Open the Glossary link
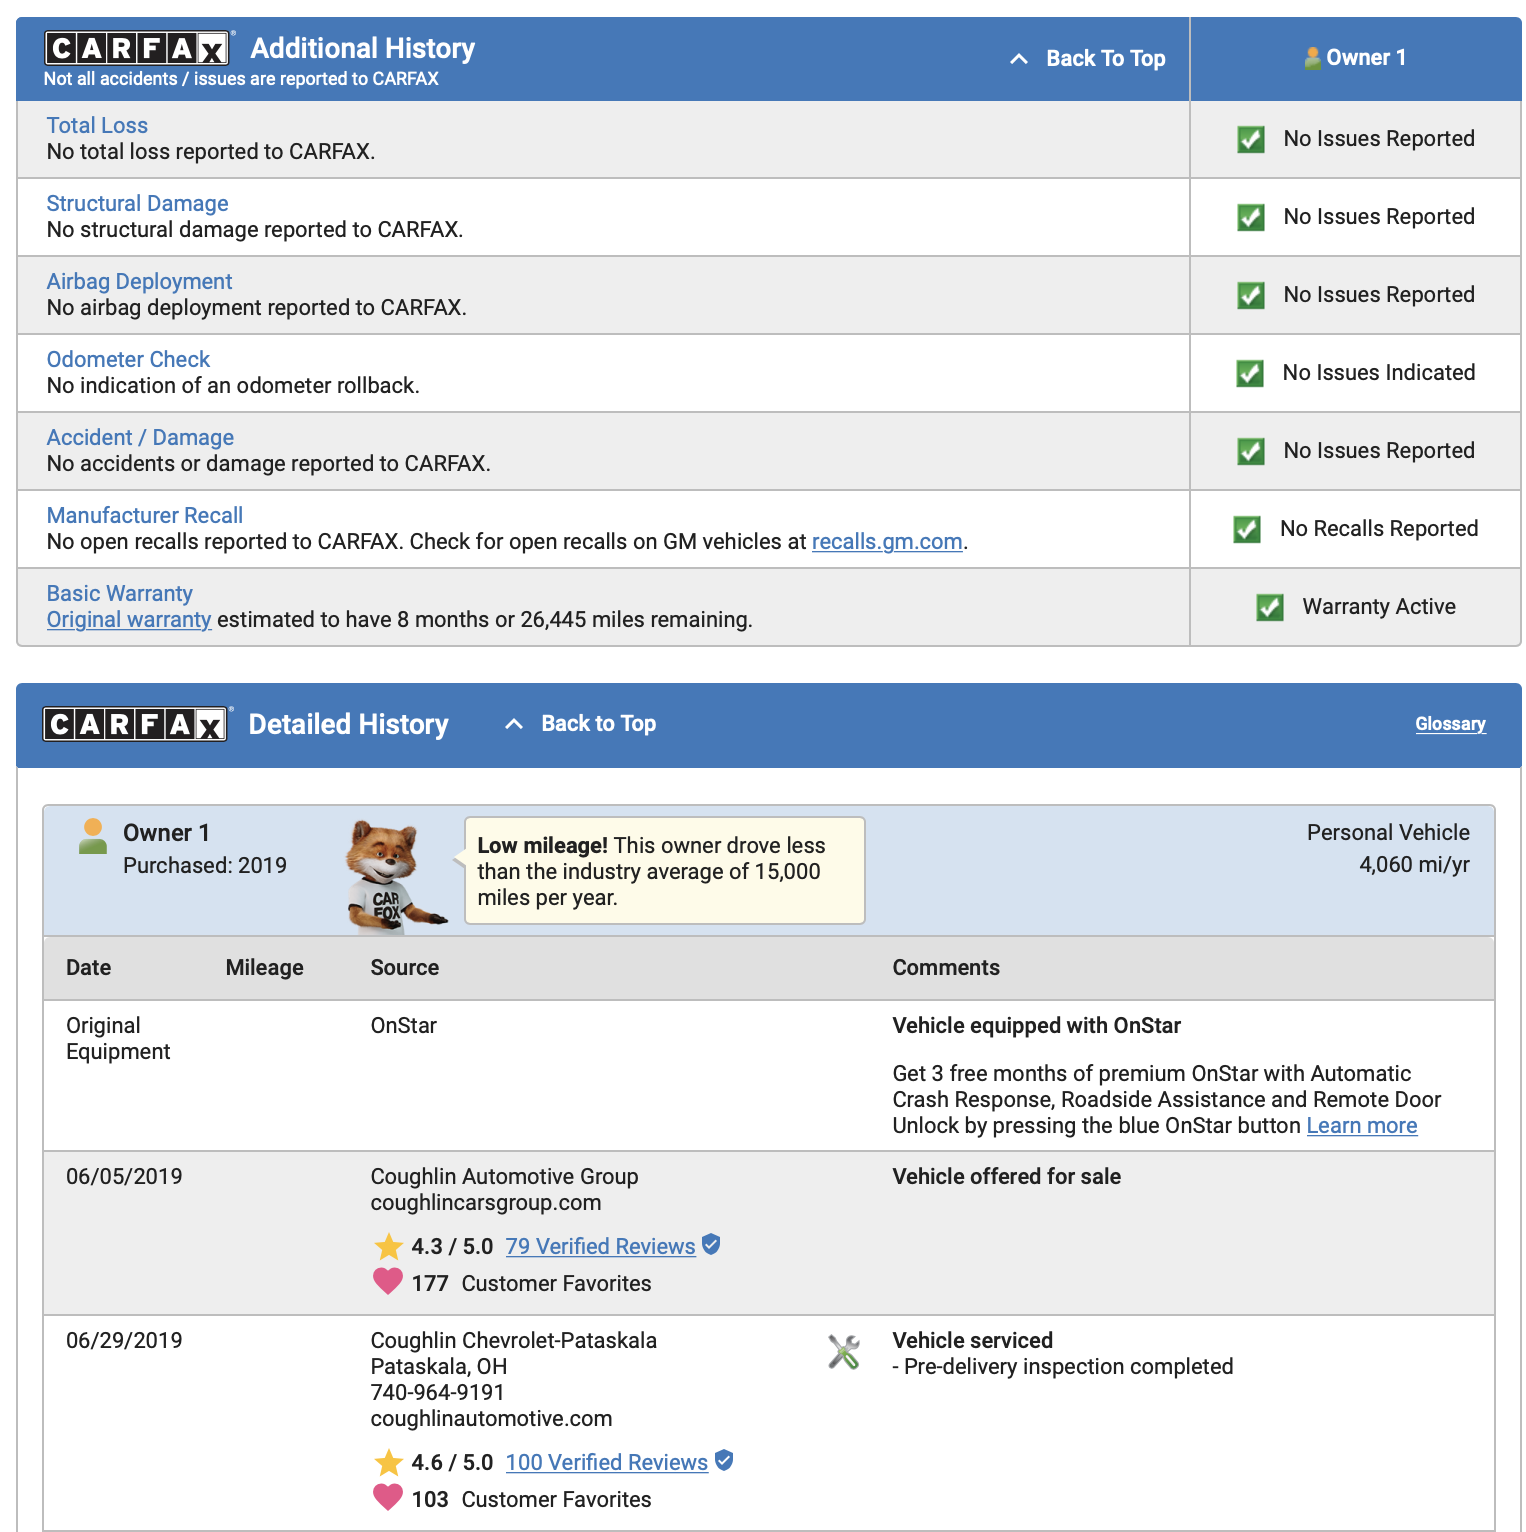The height and width of the screenshot is (1532, 1526). point(1450,724)
